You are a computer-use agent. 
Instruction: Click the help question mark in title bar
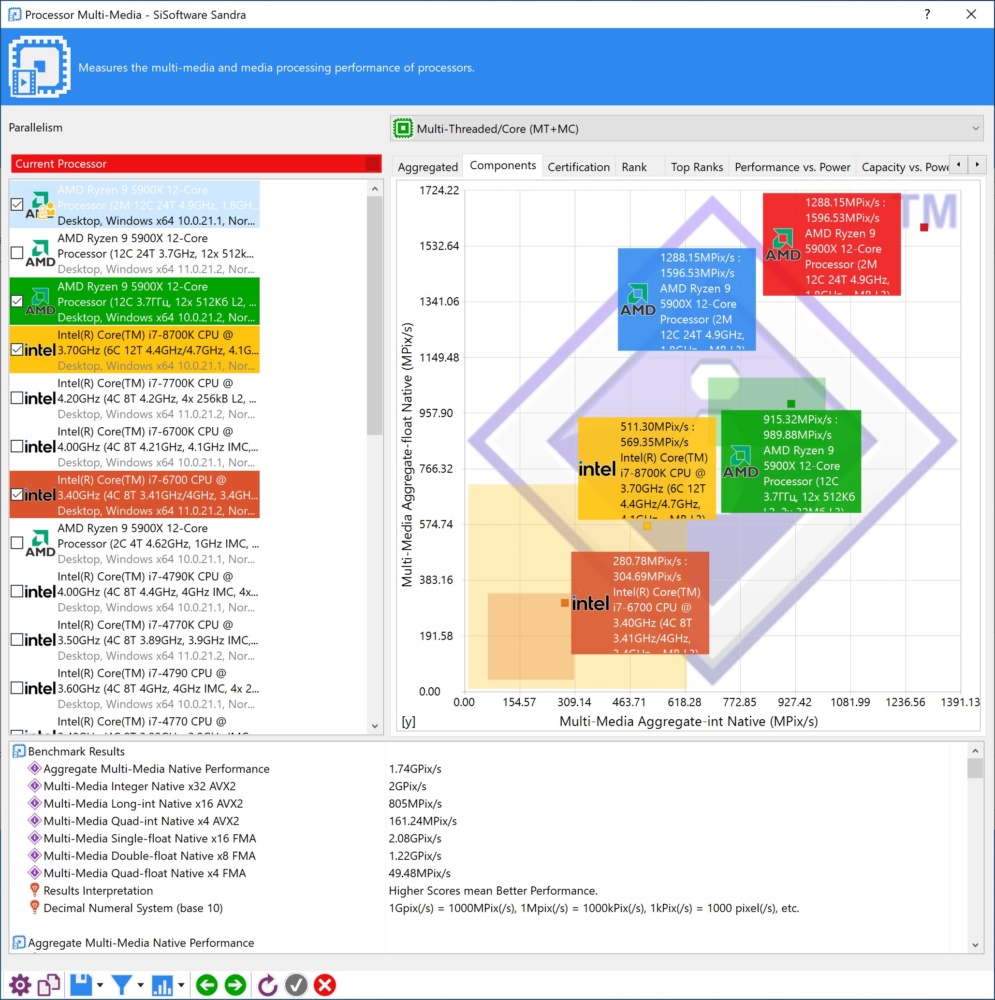pos(927,14)
